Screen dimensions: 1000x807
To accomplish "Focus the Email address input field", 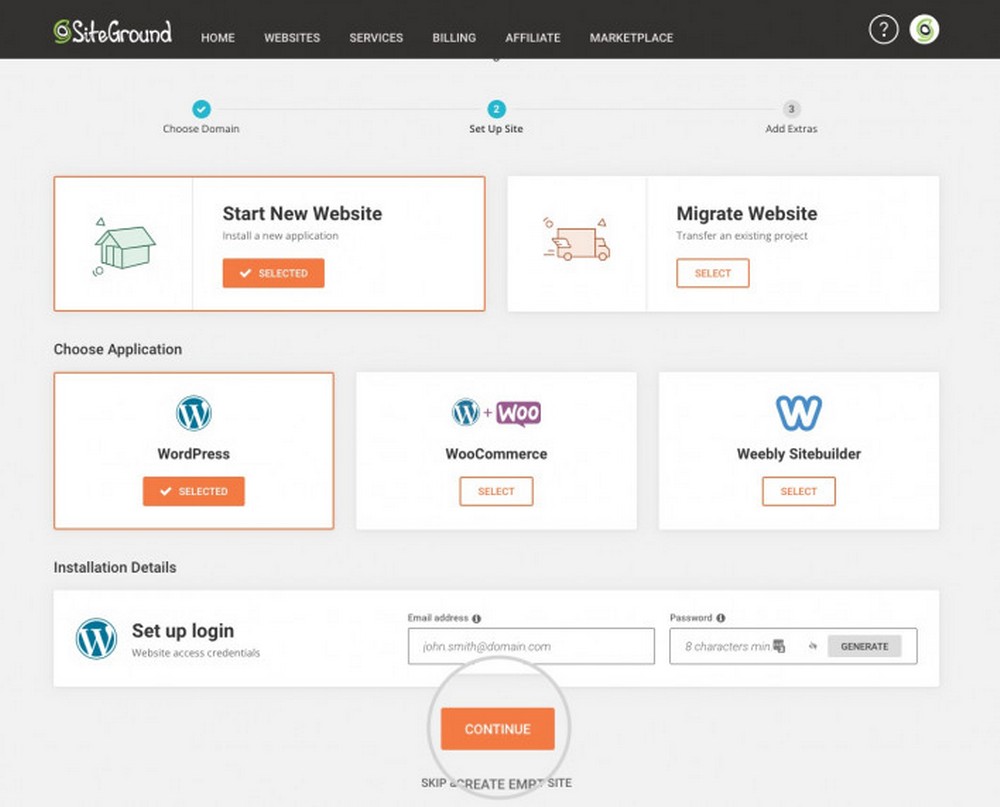I will 531,646.
